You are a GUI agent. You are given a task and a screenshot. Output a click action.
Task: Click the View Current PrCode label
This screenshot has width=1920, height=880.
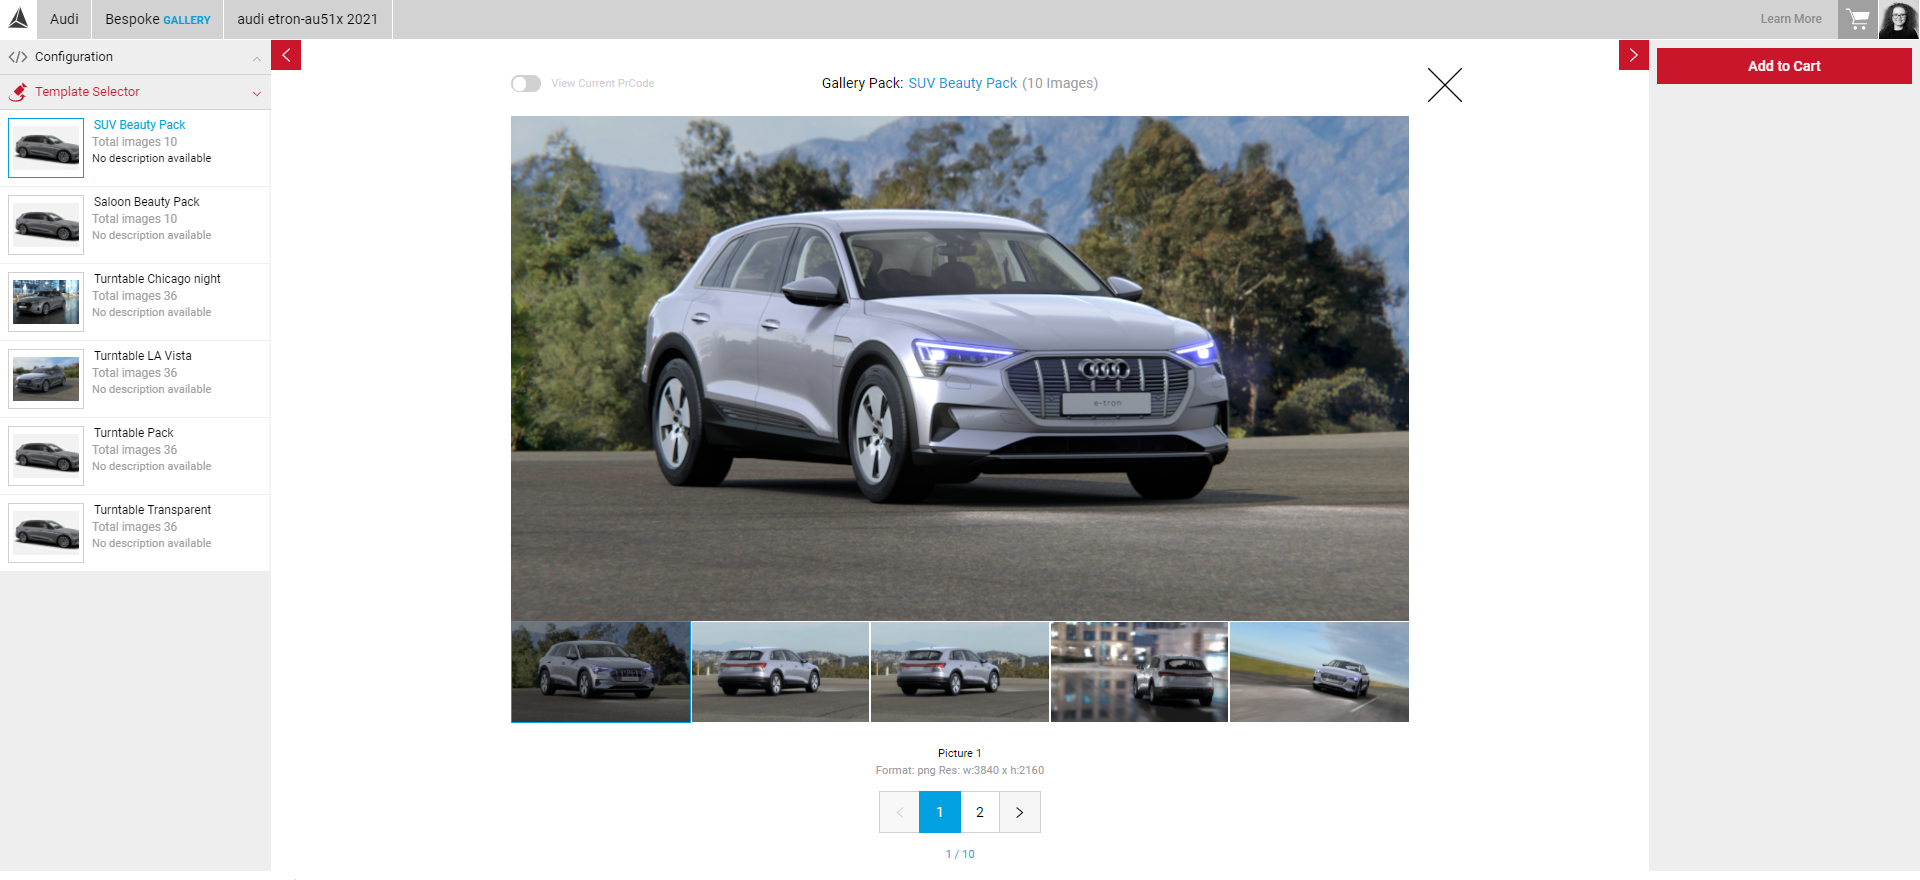coord(603,84)
